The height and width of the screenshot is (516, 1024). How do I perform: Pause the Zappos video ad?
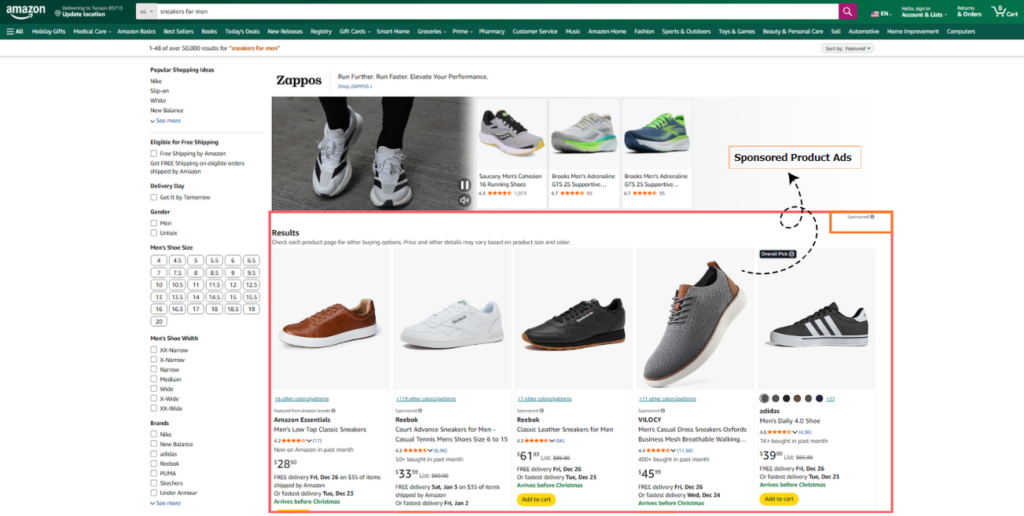click(464, 185)
